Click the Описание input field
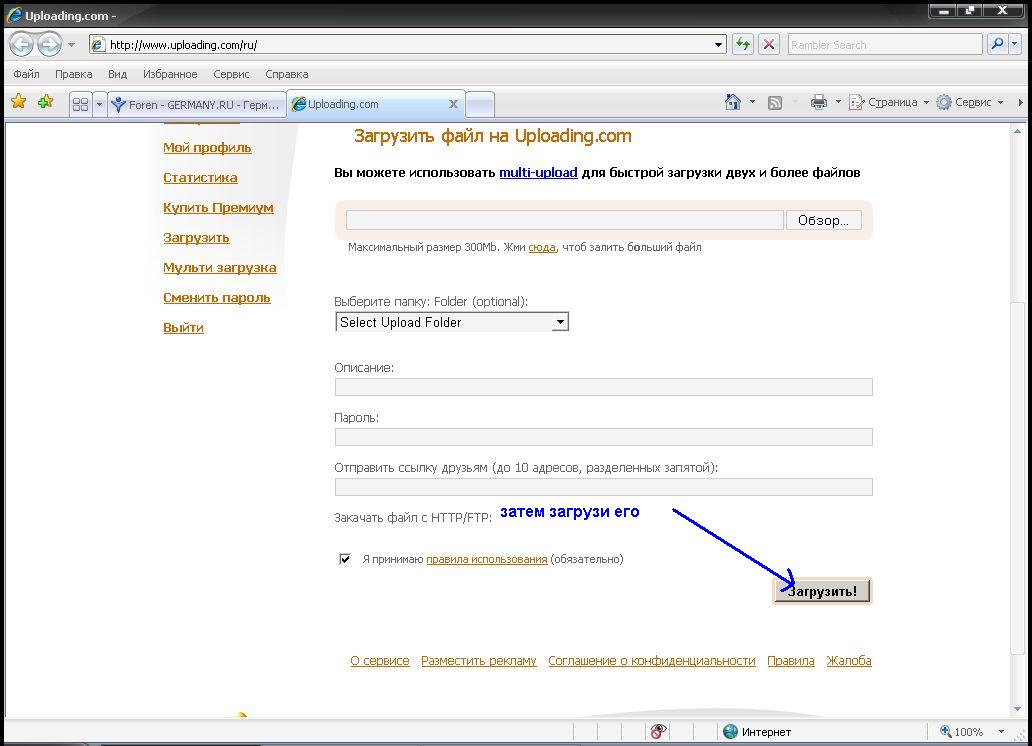1032x746 pixels. pyautogui.click(x=604, y=386)
